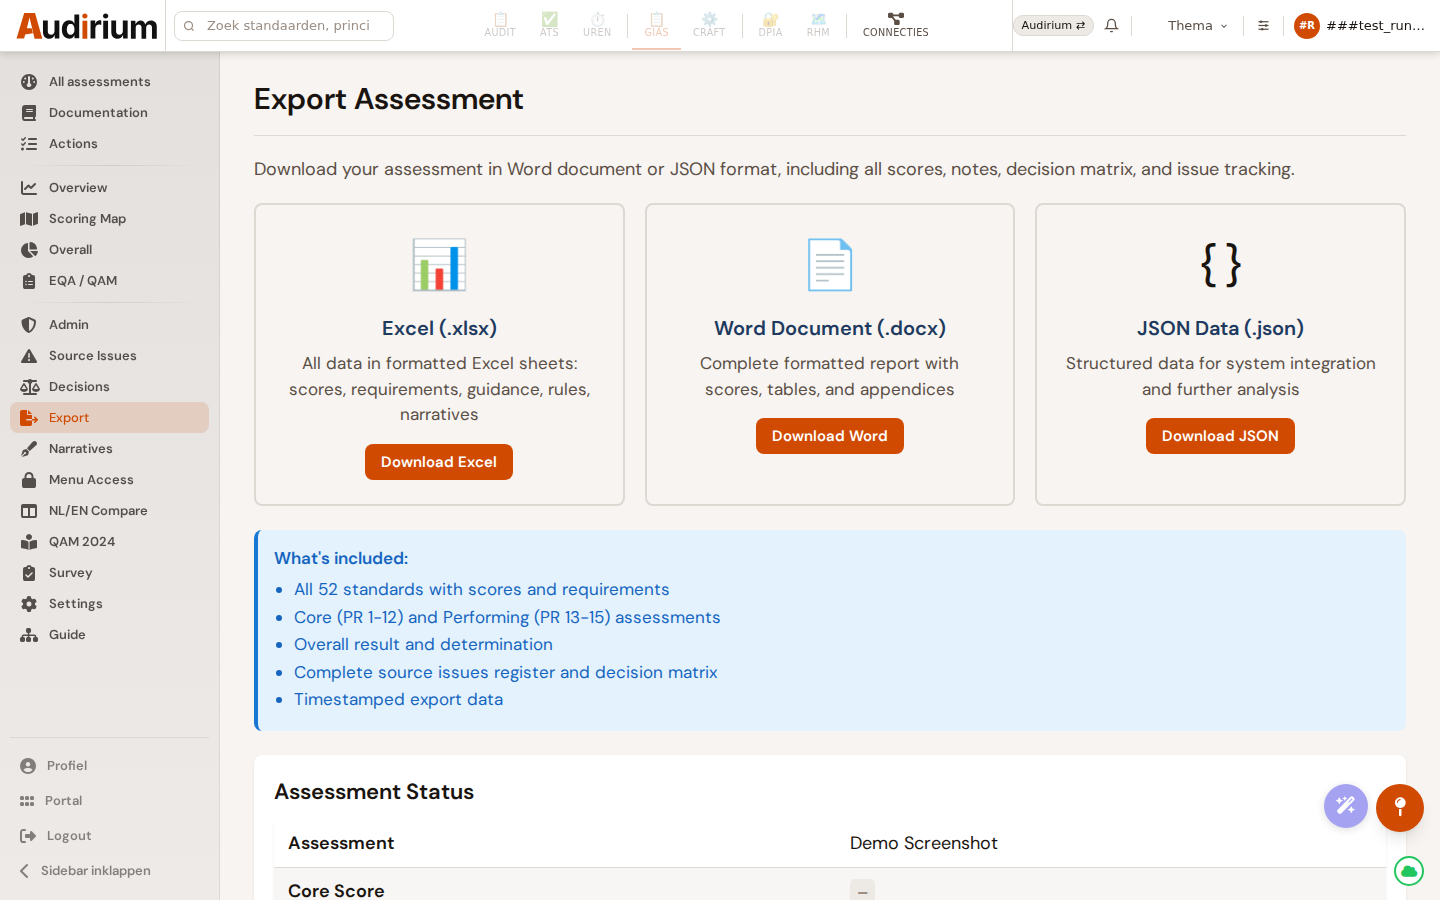The image size is (1440, 900).
Task: Click 'Overall result and determination' bullet
Action: pos(423,645)
